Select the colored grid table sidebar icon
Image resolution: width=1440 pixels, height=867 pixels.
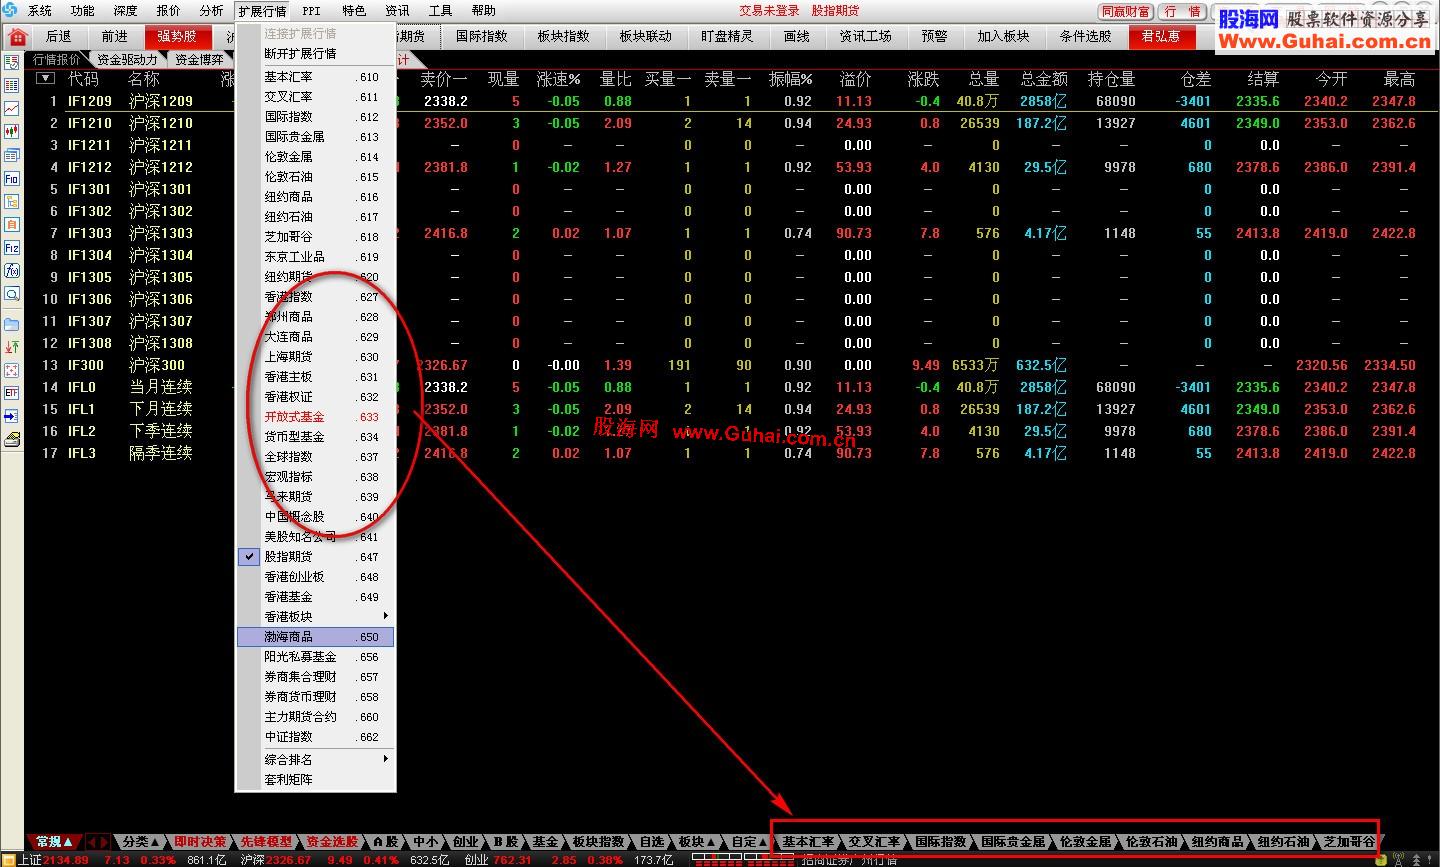(x=11, y=86)
